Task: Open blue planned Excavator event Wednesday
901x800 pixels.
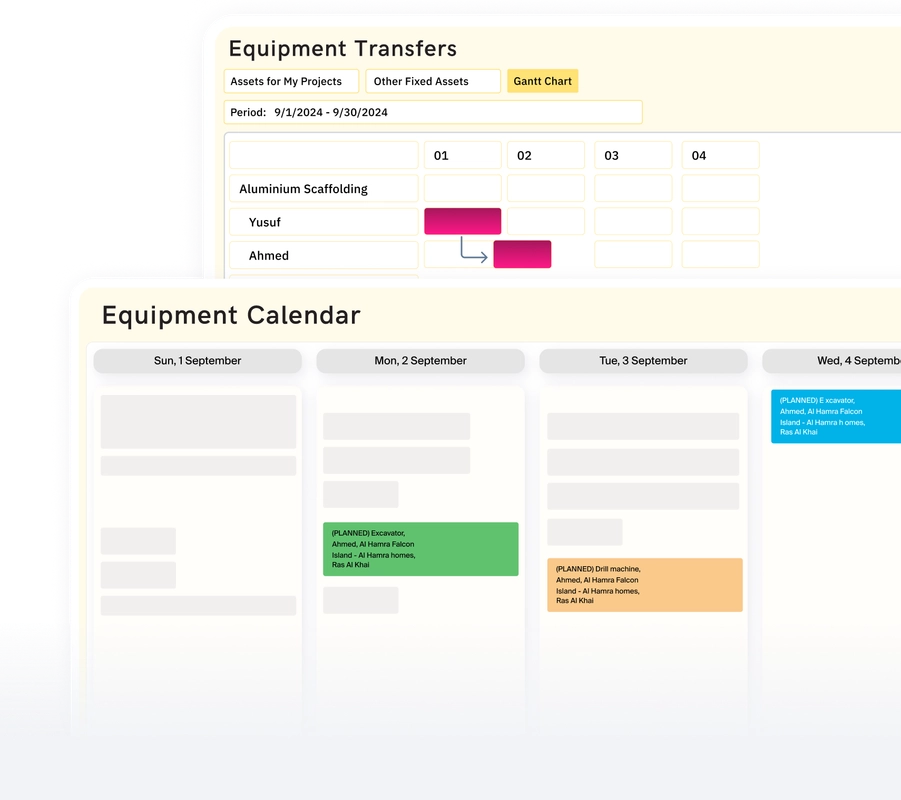Action: click(x=835, y=416)
